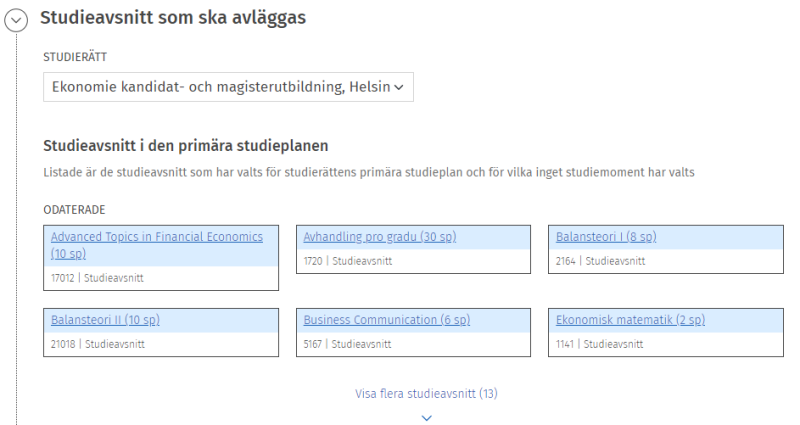Open Advanced Topics in Financial Economics link
Screen dimensions: 800x425
tap(156, 245)
